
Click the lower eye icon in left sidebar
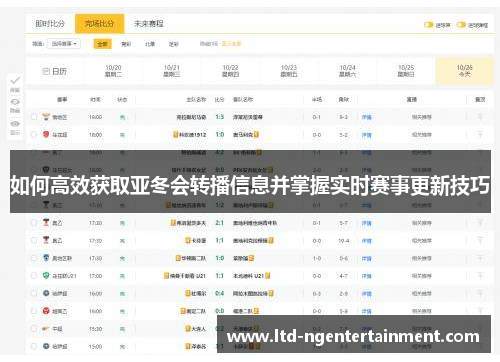(x=15, y=124)
